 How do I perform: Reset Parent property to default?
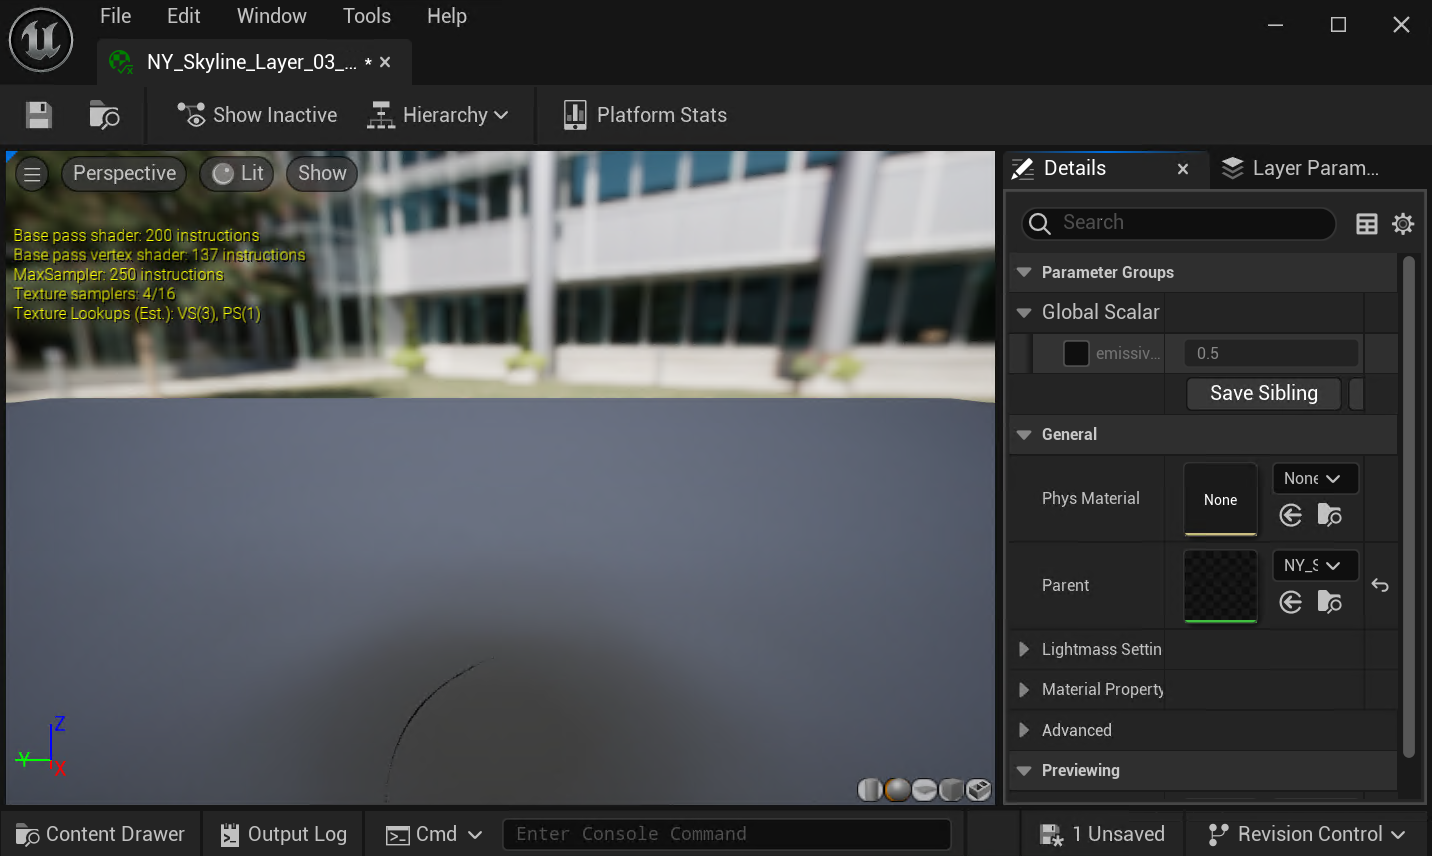(x=1380, y=586)
